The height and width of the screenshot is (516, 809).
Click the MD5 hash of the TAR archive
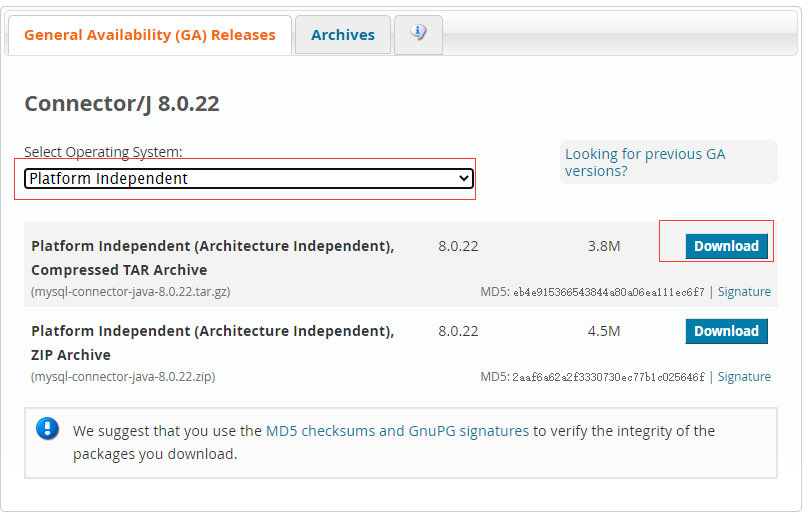[608, 292]
